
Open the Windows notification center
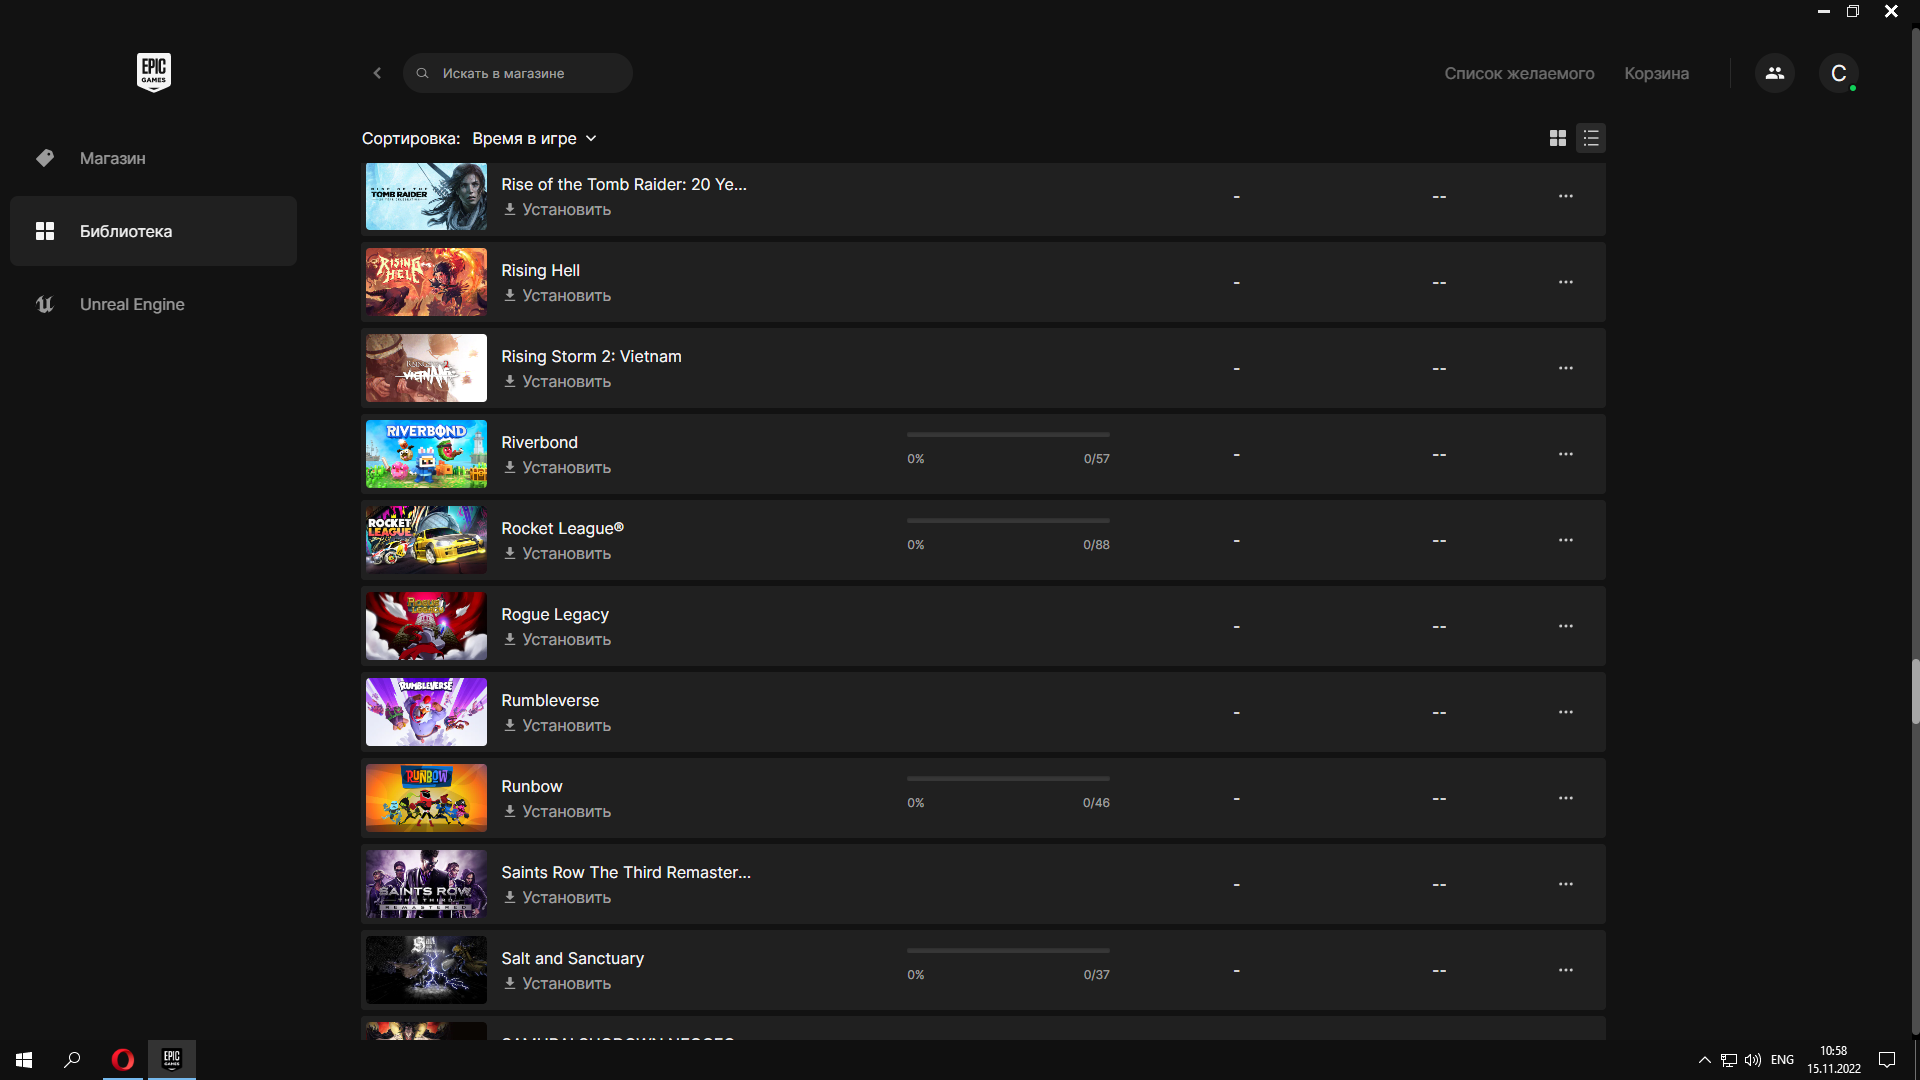point(1887,1060)
